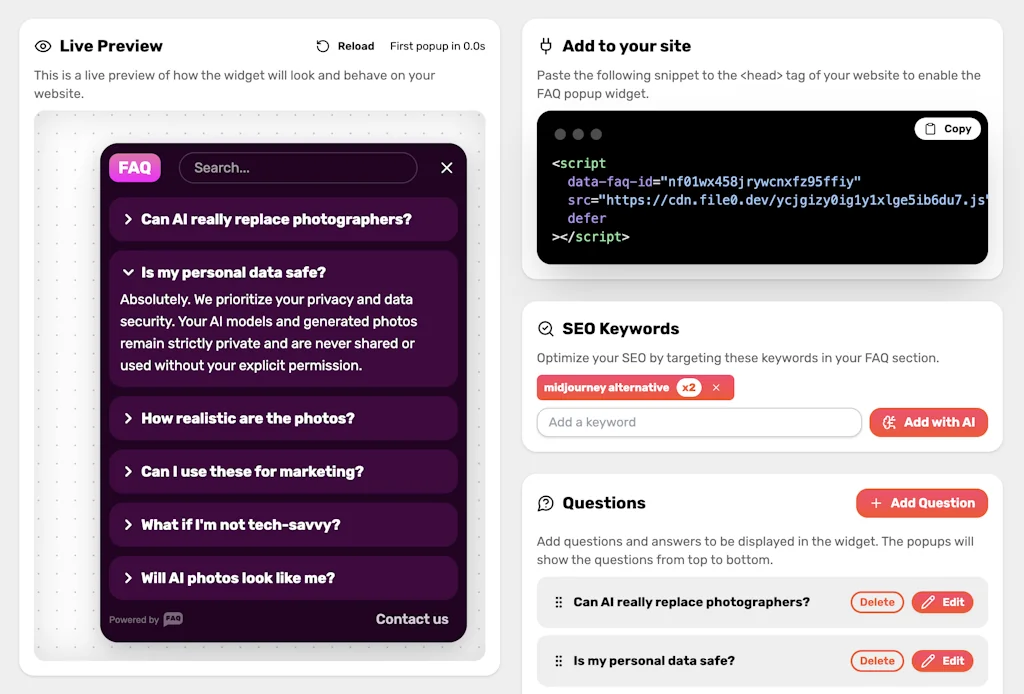The width and height of the screenshot is (1024, 694).
Task: Click the Contact us link in widget
Action: (x=412, y=619)
